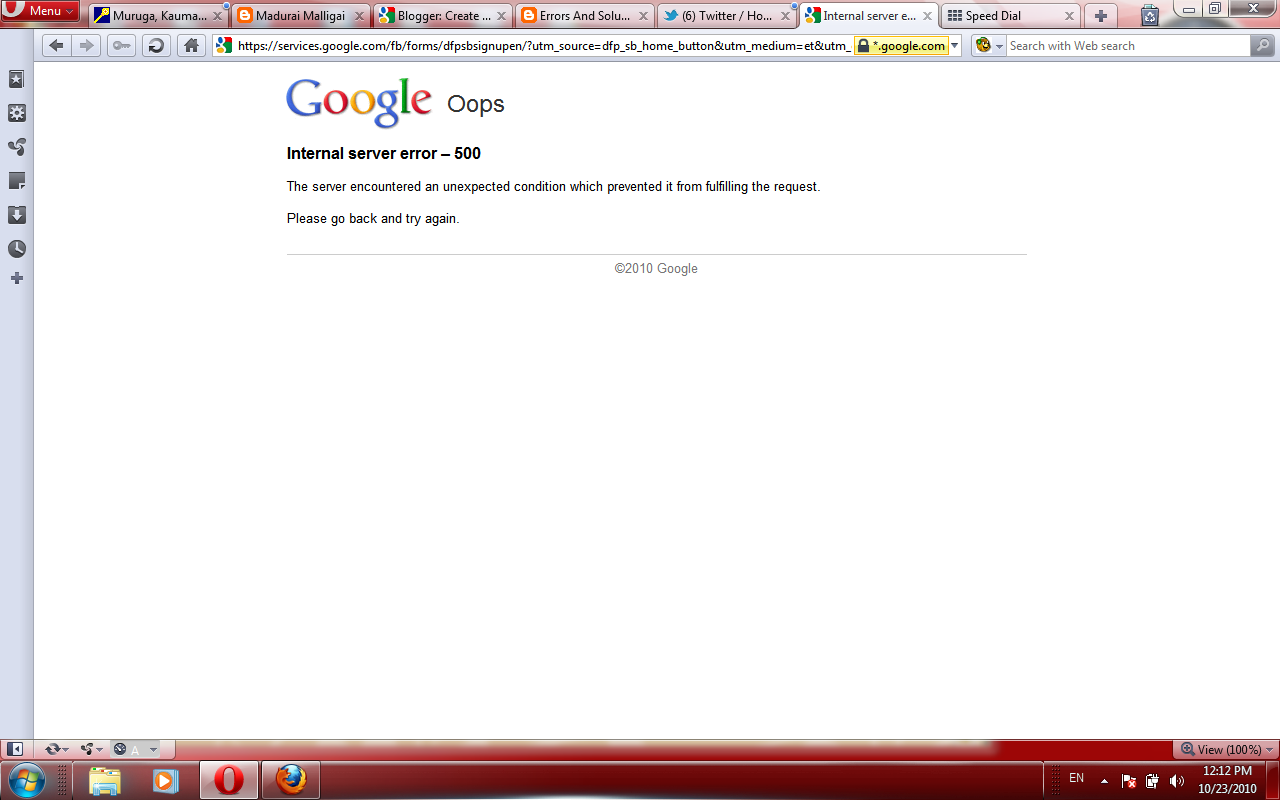Click the Search with Web search field
This screenshot has height=800, width=1280.
tap(1128, 46)
